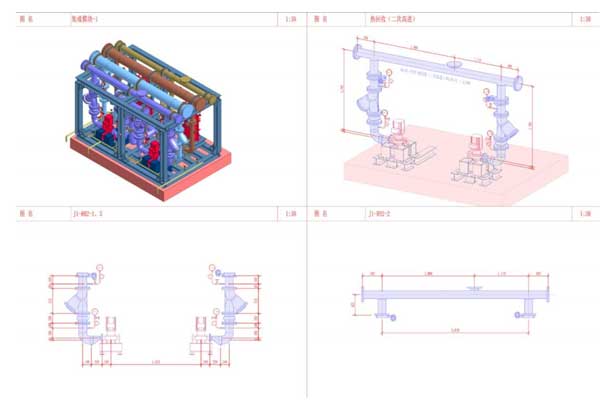The width and height of the screenshot is (609, 400).
Task: Click the top-left view title text
Action: pos(85,19)
